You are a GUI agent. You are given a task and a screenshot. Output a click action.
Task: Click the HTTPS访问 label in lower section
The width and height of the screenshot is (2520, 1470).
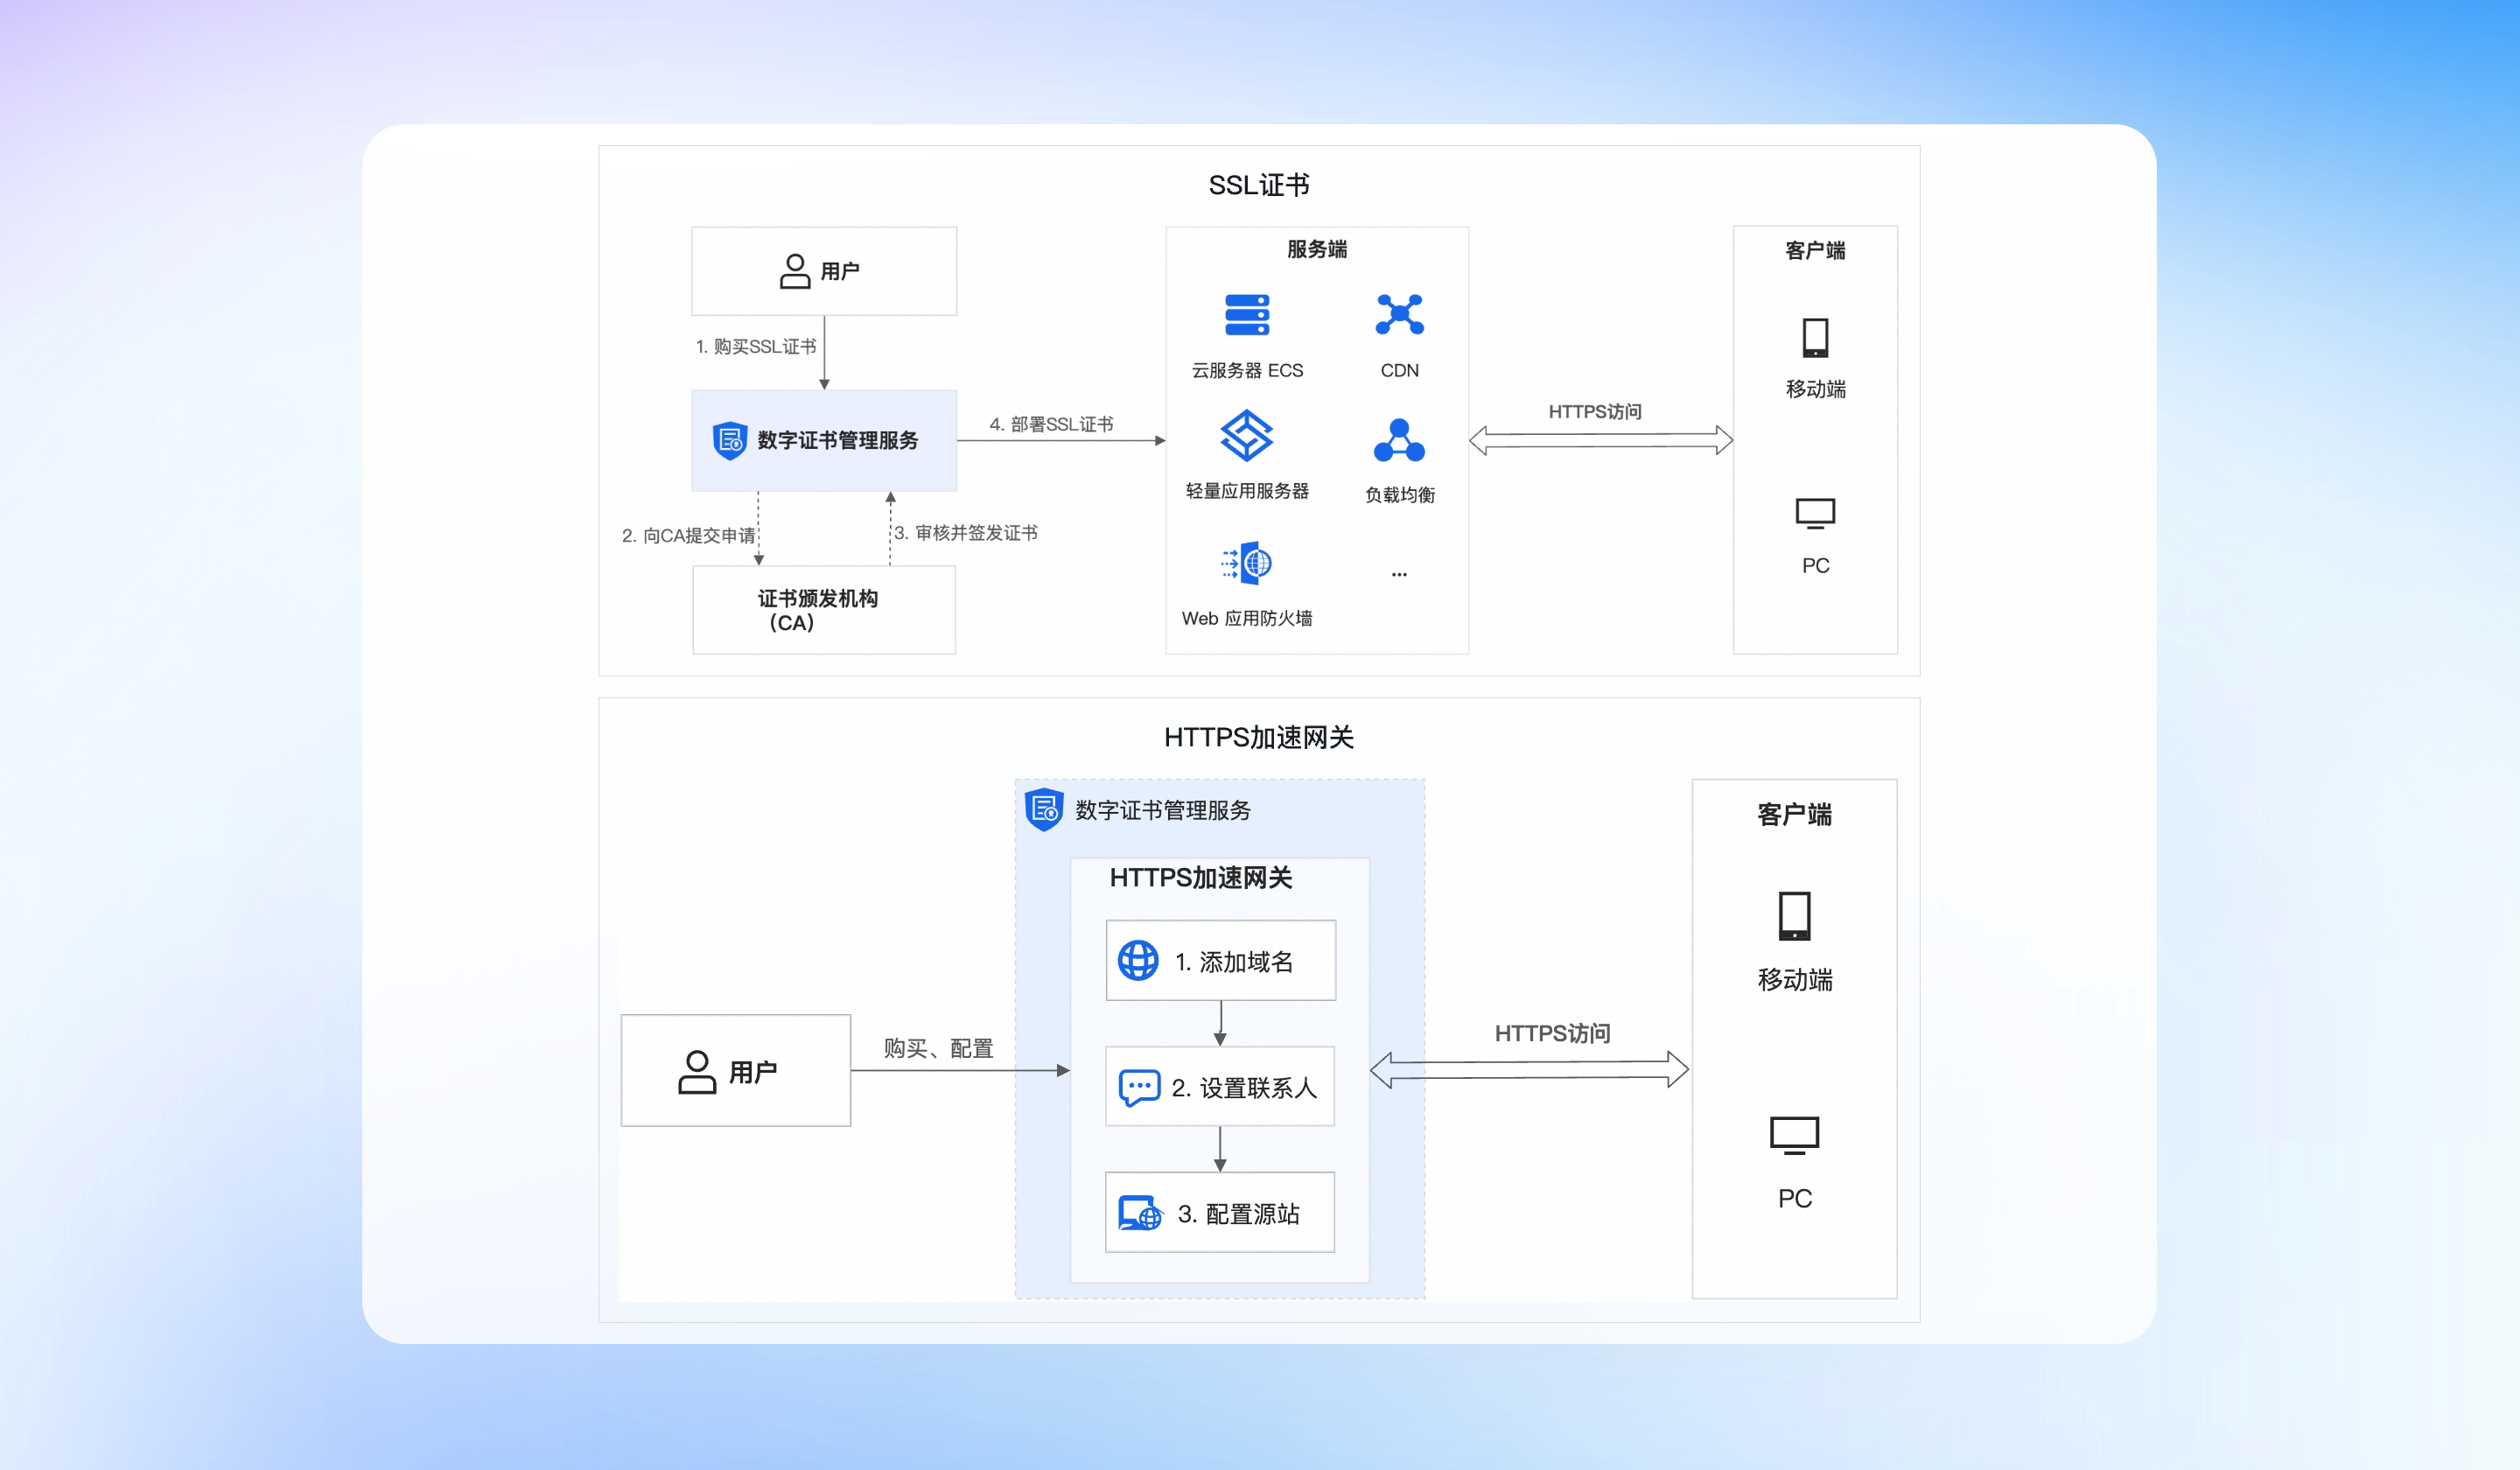tap(1552, 1033)
